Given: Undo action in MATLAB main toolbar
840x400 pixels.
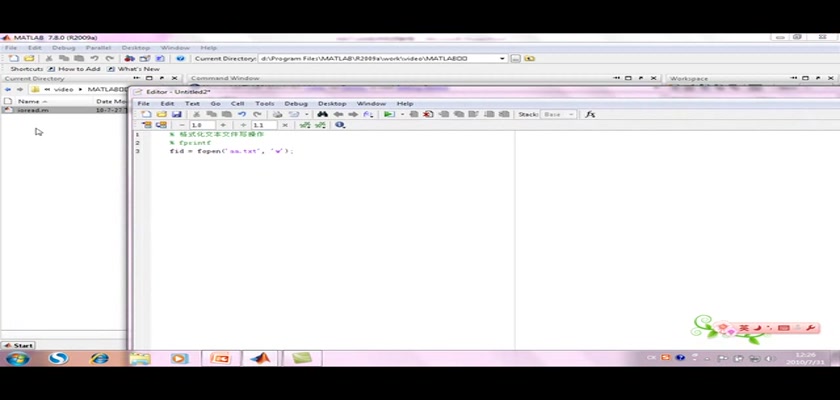Looking at the screenshot, I should [x=94, y=58].
